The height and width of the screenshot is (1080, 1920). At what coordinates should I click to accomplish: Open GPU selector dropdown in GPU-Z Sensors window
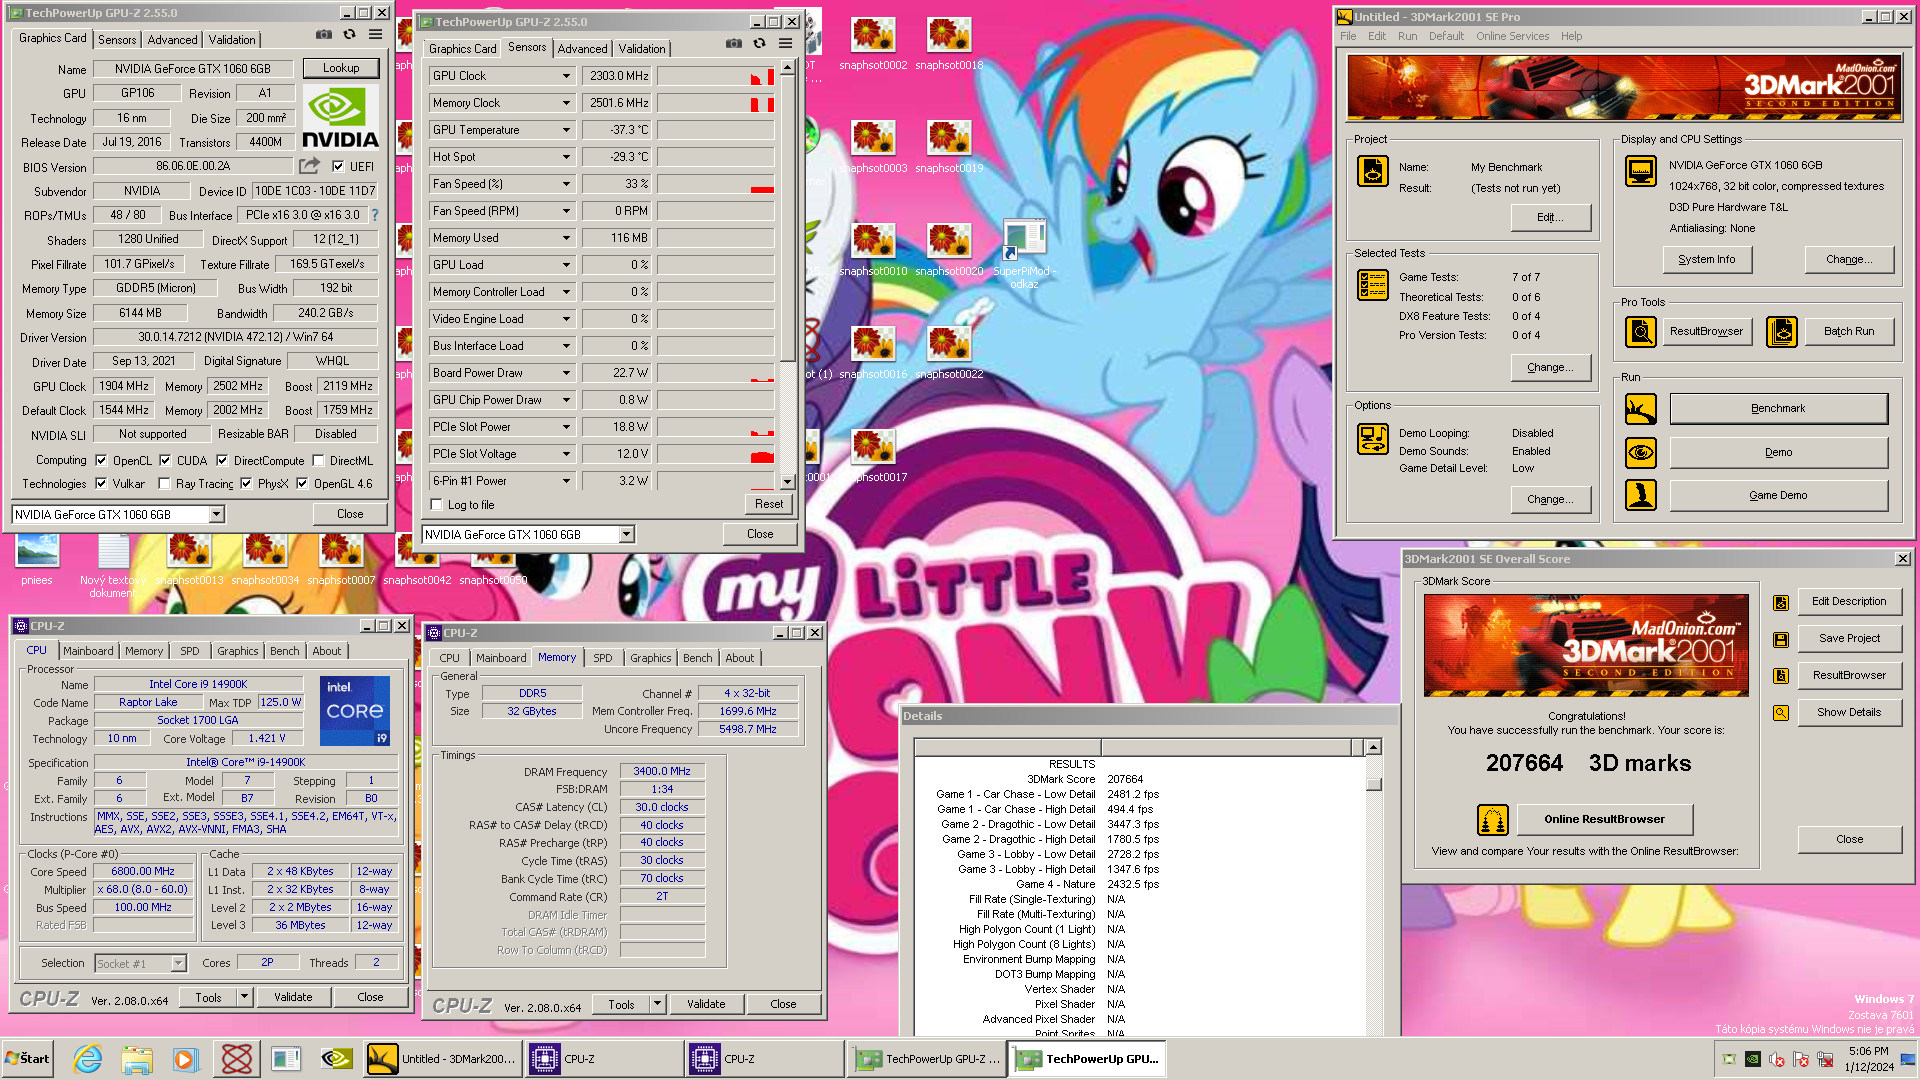[626, 535]
